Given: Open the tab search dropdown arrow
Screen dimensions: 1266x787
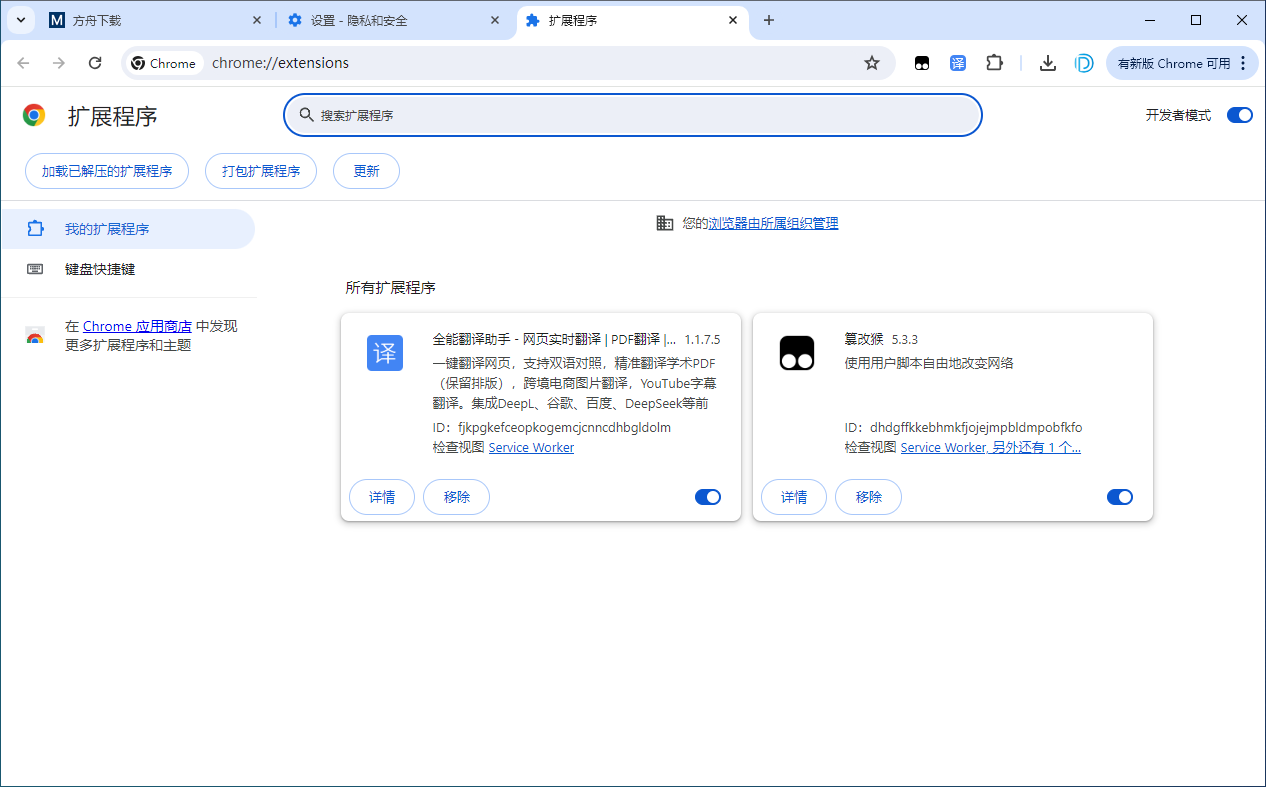Looking at the screenshot, I should coord(20,20).
